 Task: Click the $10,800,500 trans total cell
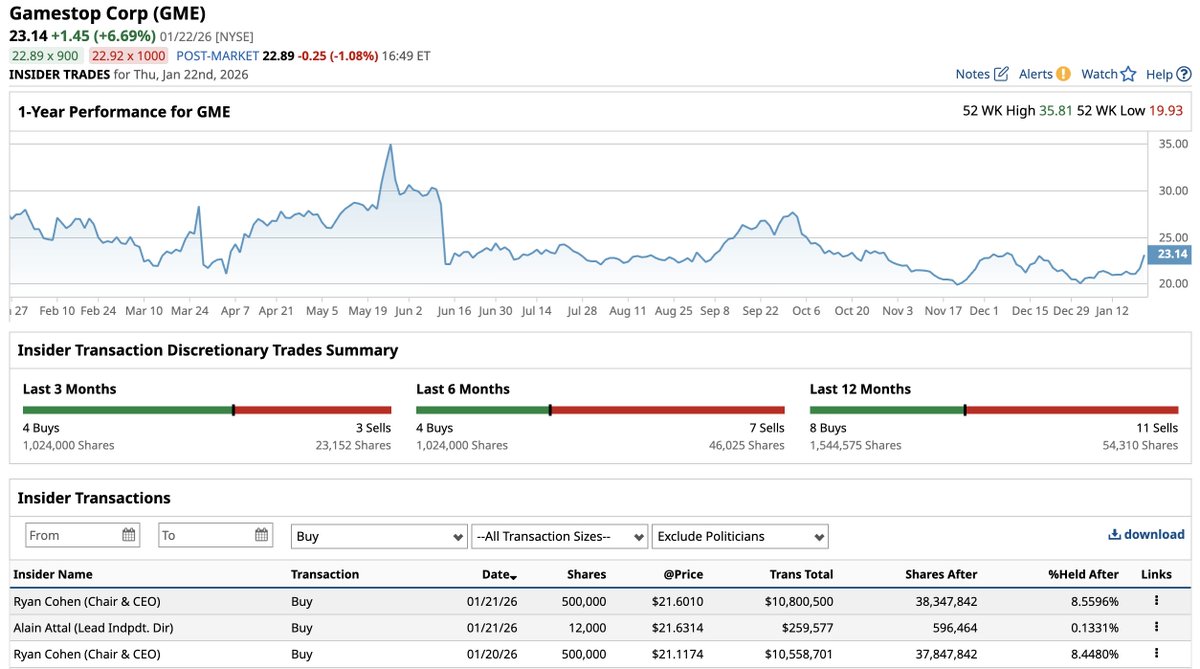(797, 601)
